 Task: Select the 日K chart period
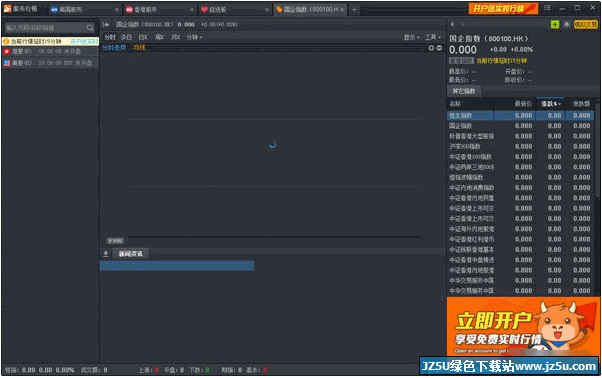click(143, 37)
